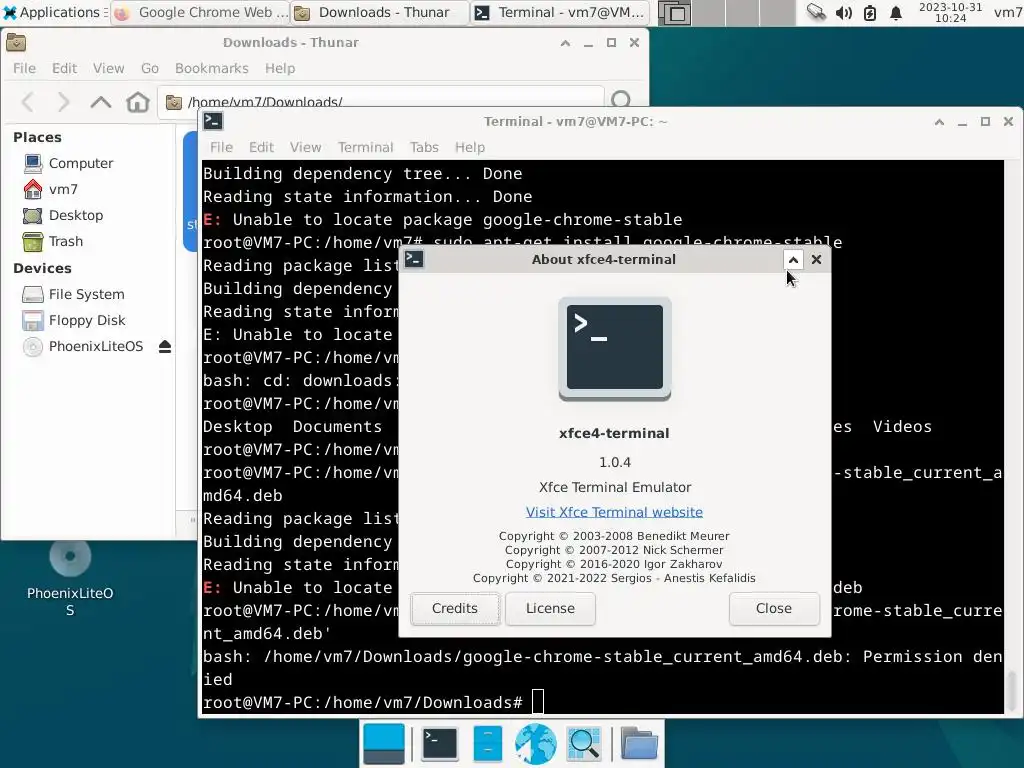Click the xfce4-terminal version 1.0.4 text

pos(615,462)
